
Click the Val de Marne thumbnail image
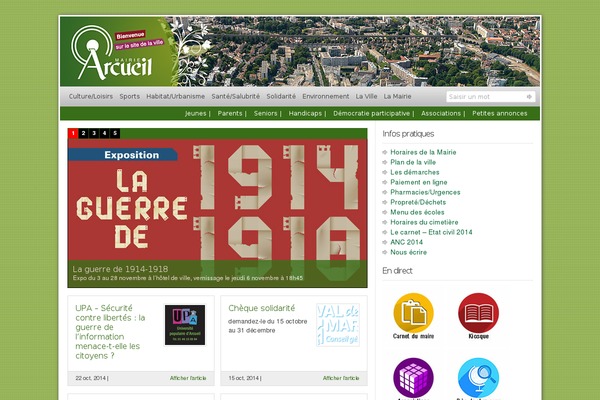tap(338, 325)
